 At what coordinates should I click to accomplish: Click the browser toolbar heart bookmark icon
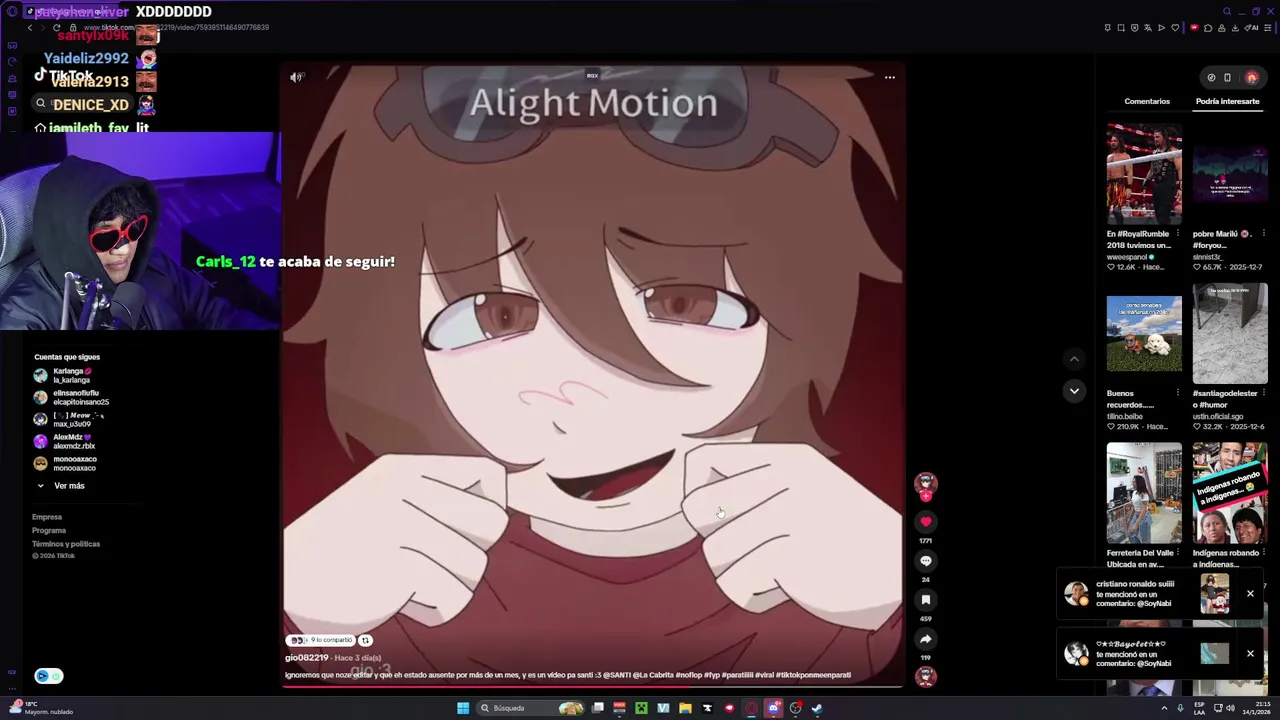pyautogui.click(x=1175, y=28)
